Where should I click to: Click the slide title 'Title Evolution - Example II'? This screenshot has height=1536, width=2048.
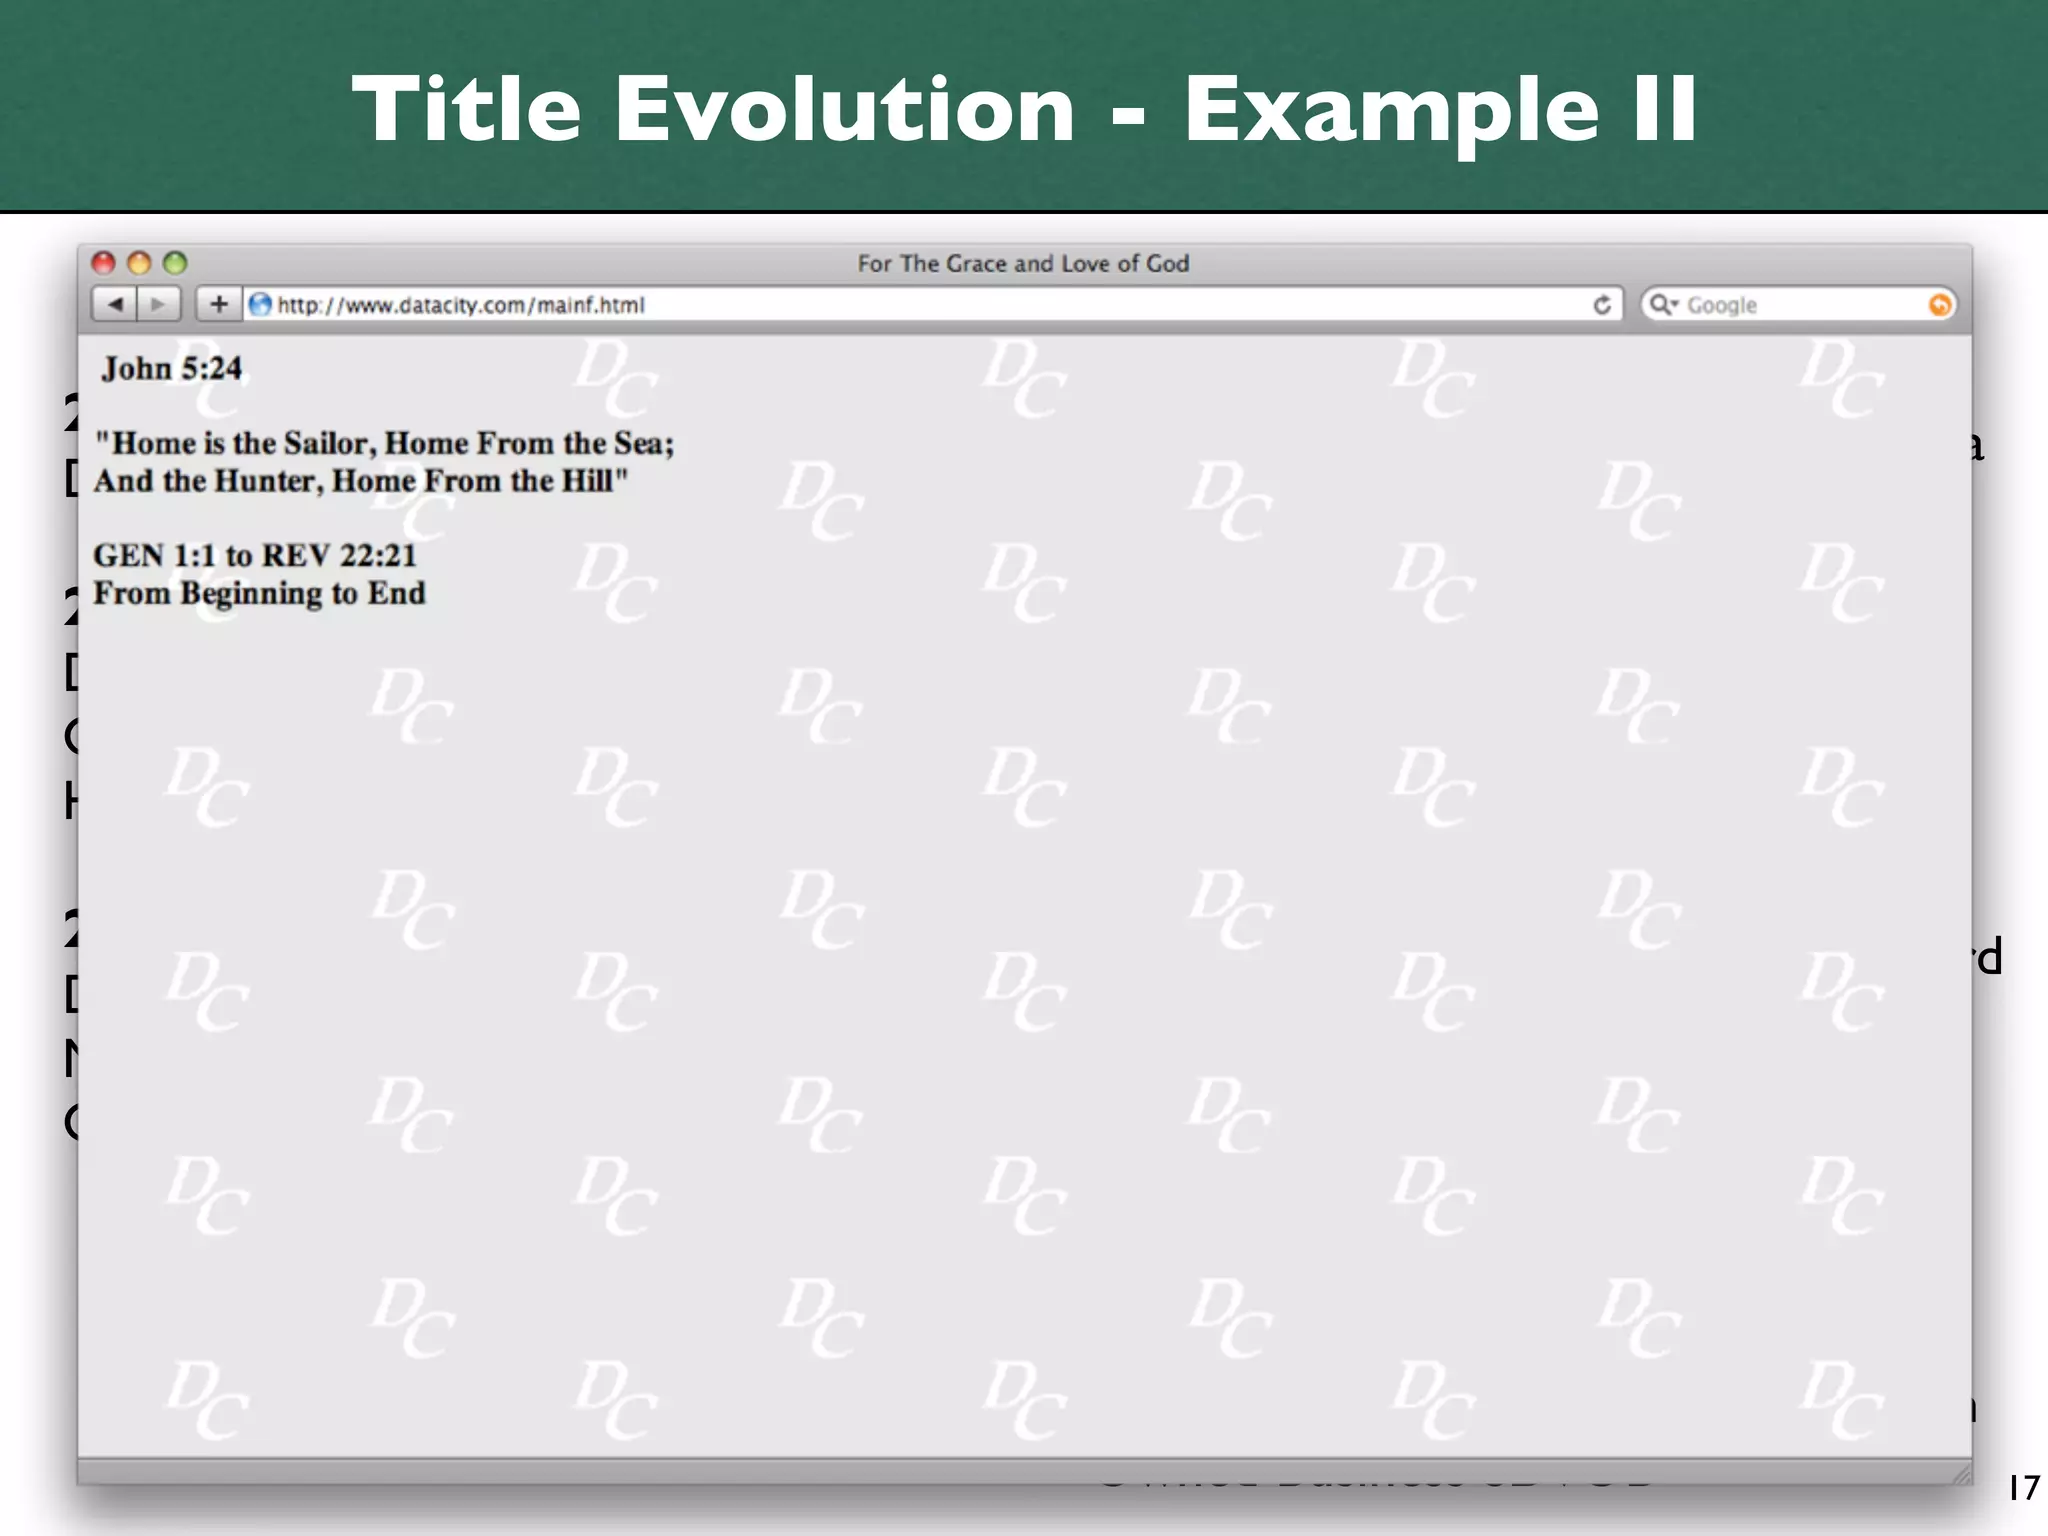click(x=1025, y=109)
